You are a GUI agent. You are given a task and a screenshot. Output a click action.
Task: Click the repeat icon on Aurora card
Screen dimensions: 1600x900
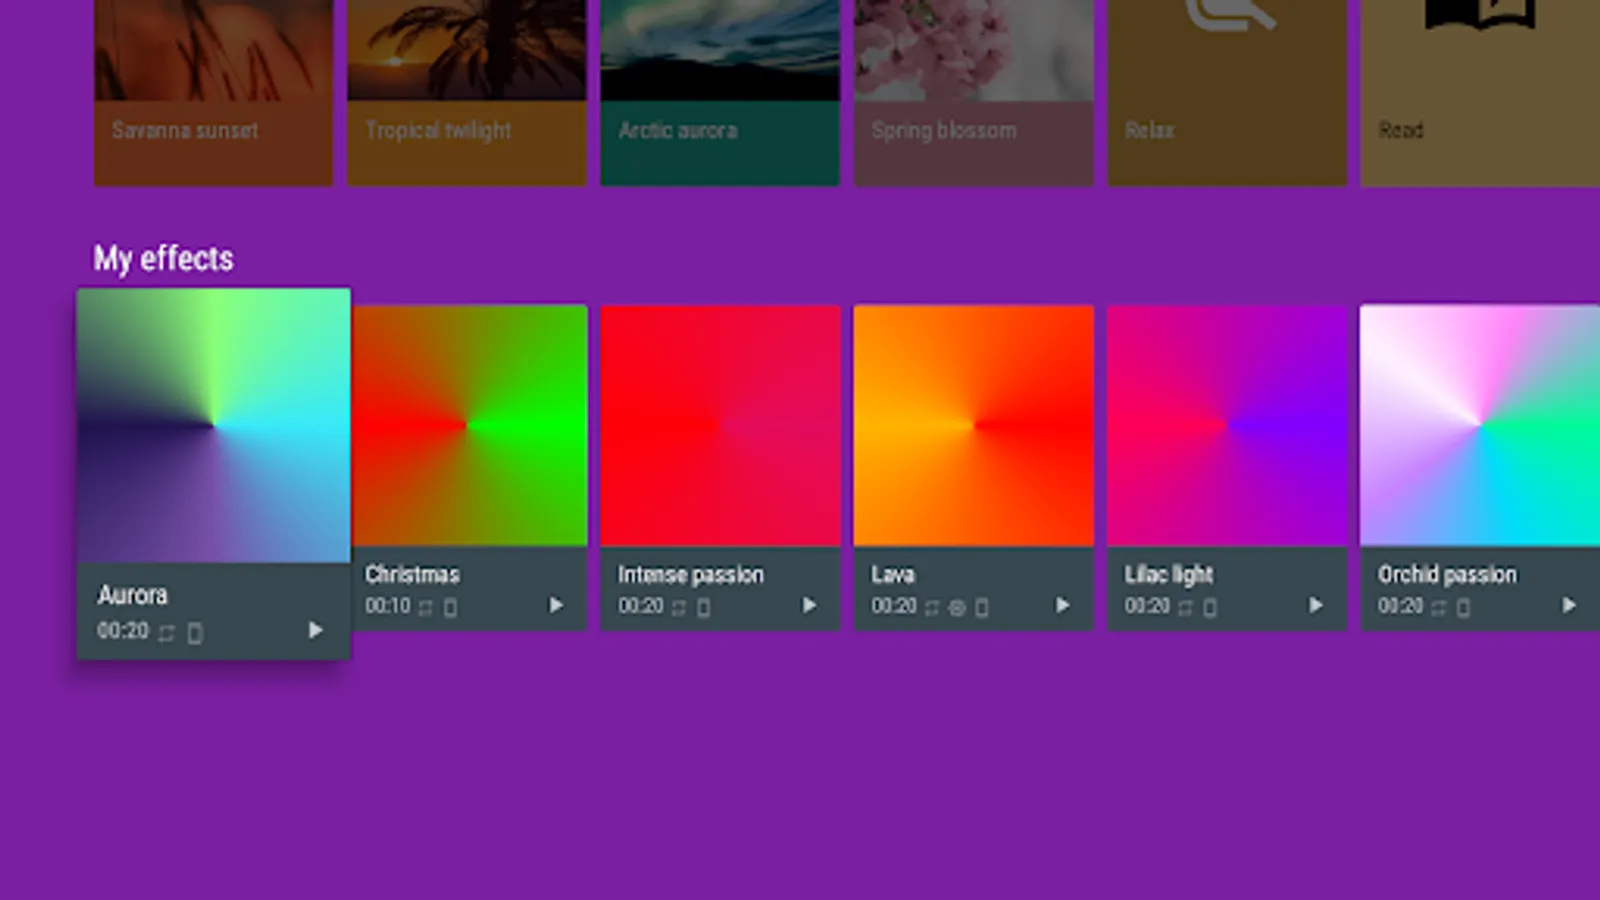166,632
